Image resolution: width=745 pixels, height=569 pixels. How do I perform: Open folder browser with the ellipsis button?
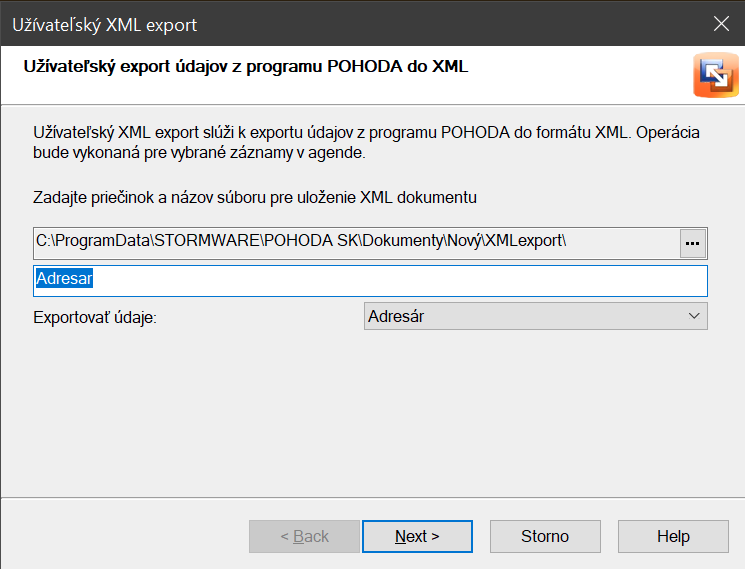pyautogui.click(x=692, y=243)
